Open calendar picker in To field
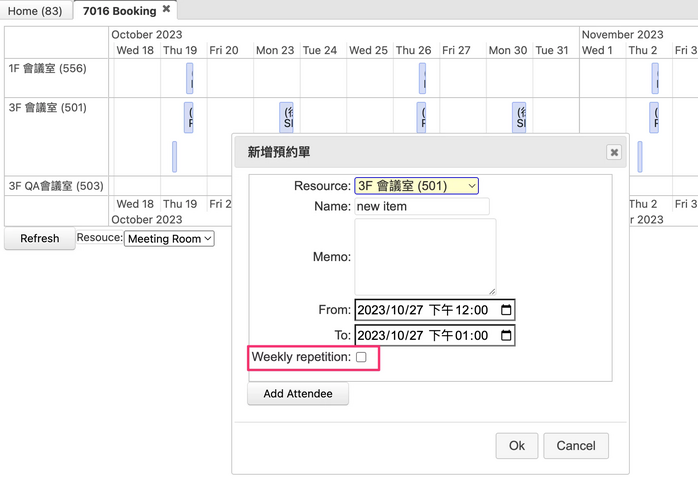This screenshot has width=698, height=479. pyautogui.click(x=506, y=336)
